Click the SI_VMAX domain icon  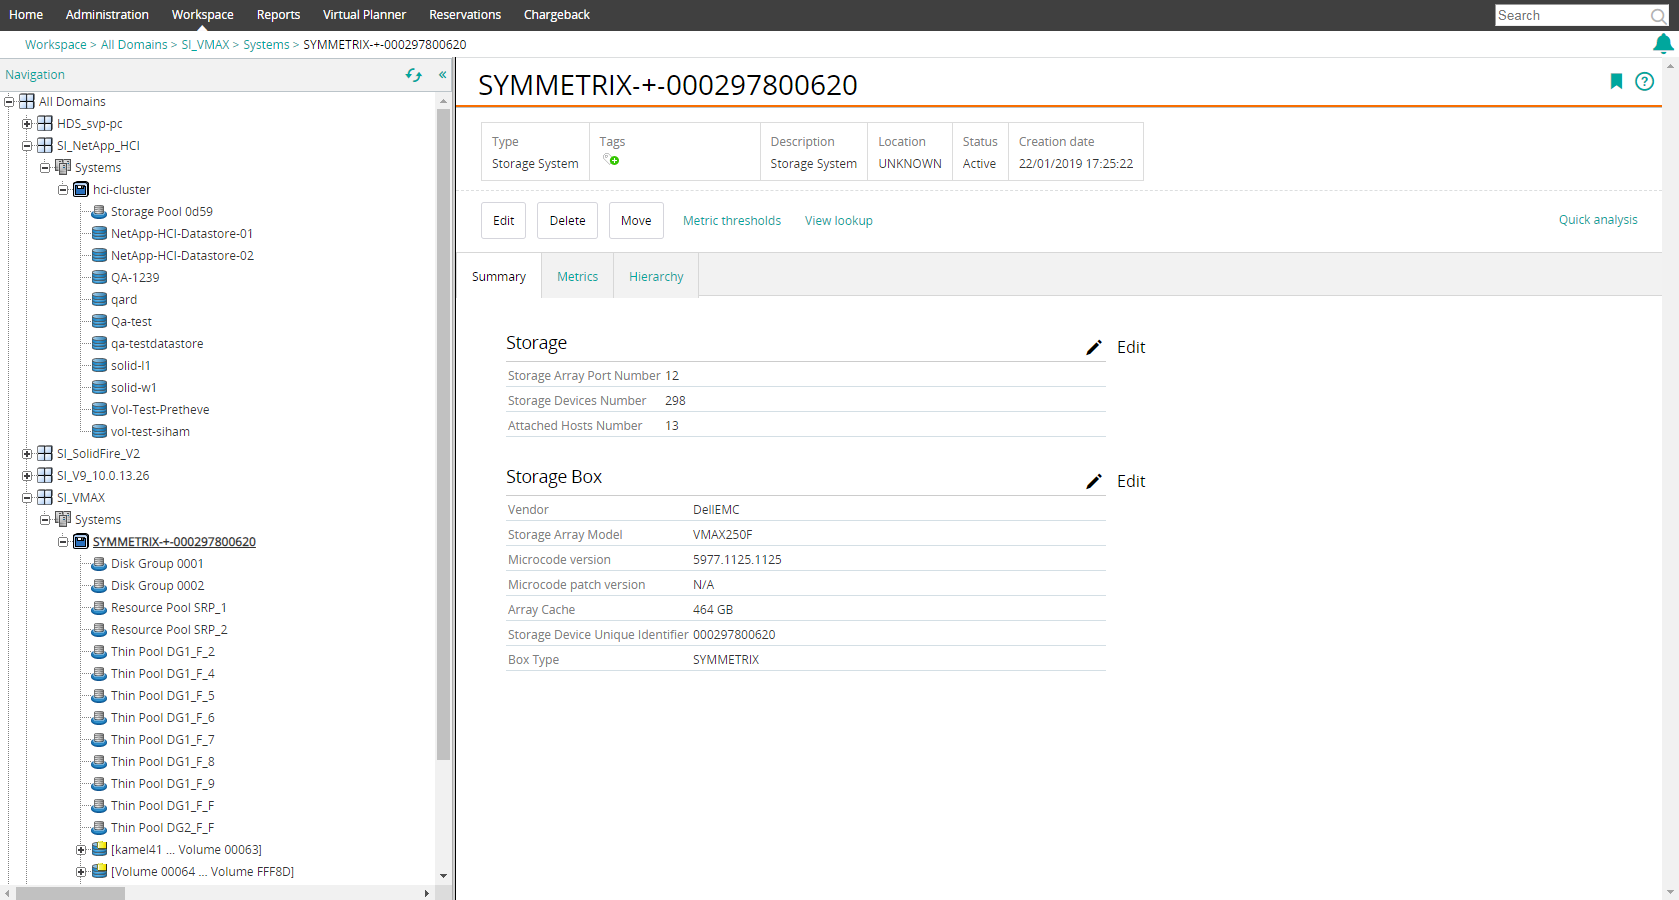coord(45,498)
